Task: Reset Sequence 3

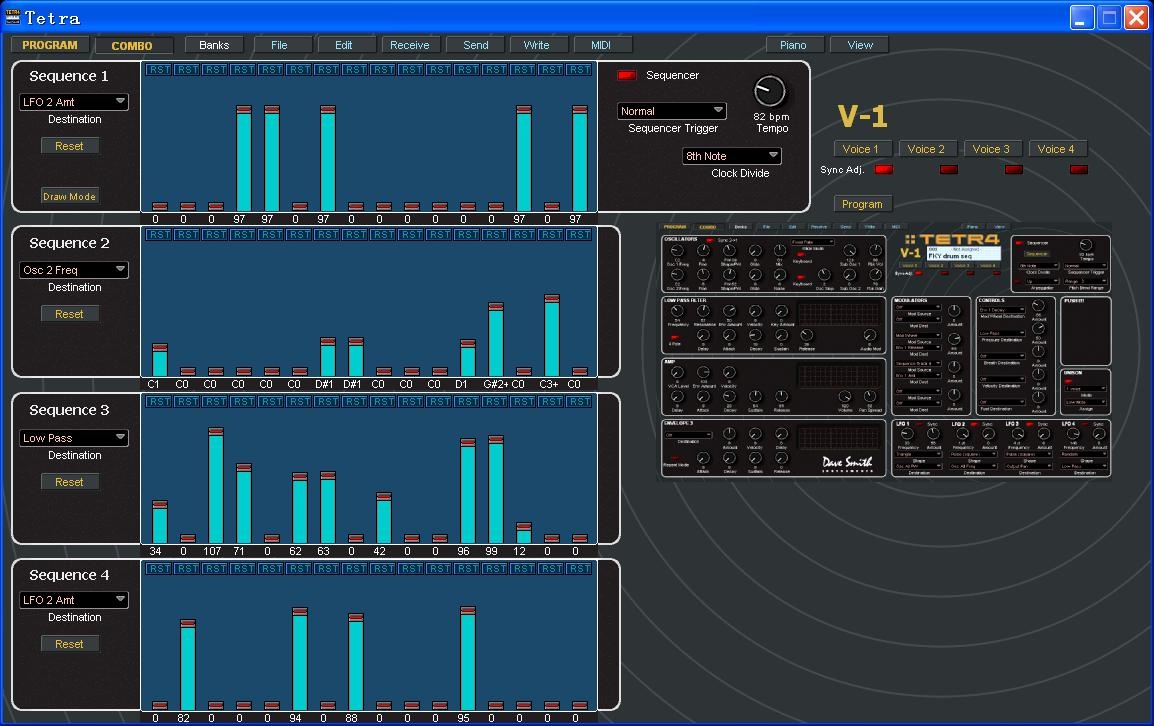Action: 70,482
